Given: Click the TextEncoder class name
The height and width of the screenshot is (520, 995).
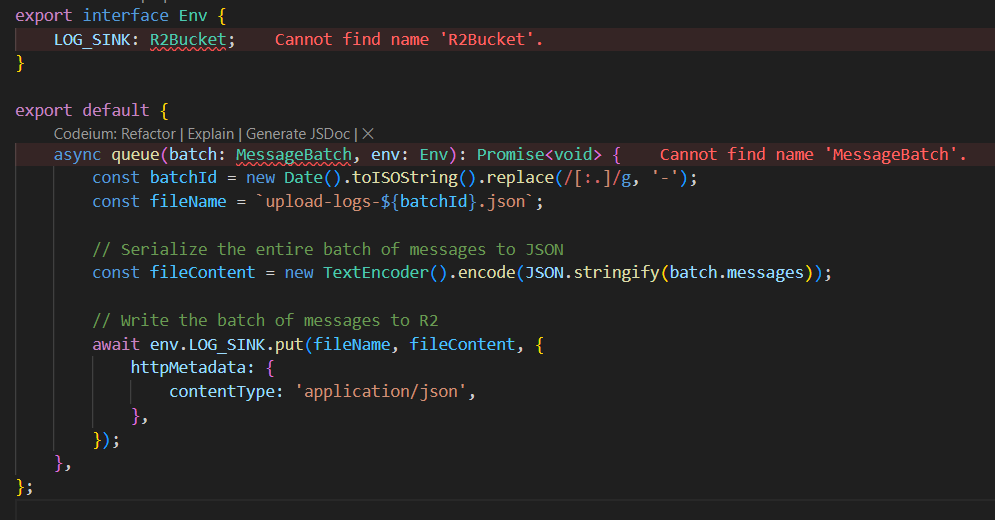Looking at the screenshot, I should [376, 273].
